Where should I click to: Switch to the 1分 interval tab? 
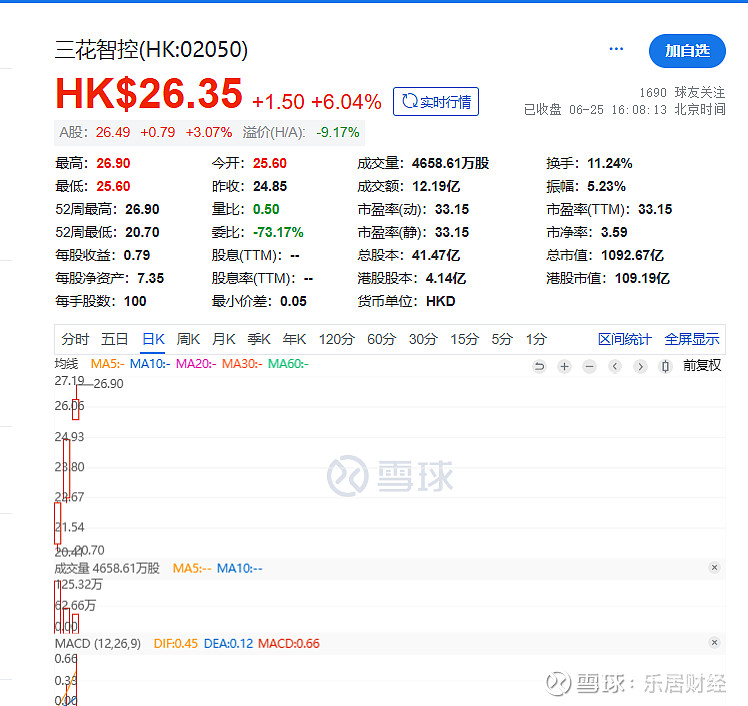point(536,339)
